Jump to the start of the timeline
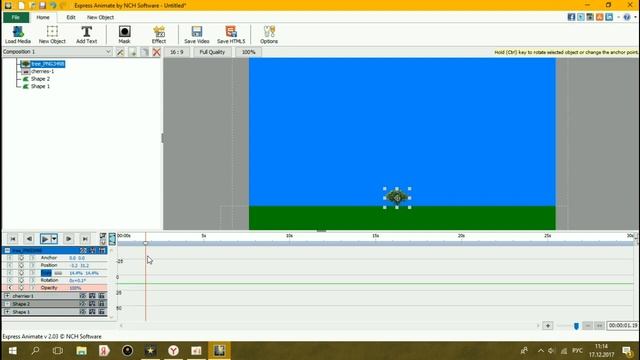640x360 pixels. tap(13, 239)
